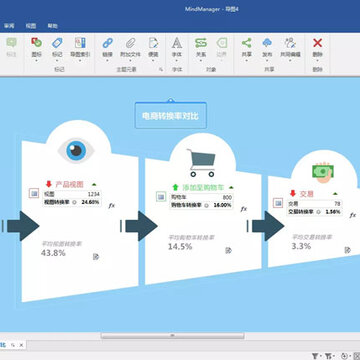Click the 链接 link icon in ribbon

pyautogui.click(x=107, y=43)
